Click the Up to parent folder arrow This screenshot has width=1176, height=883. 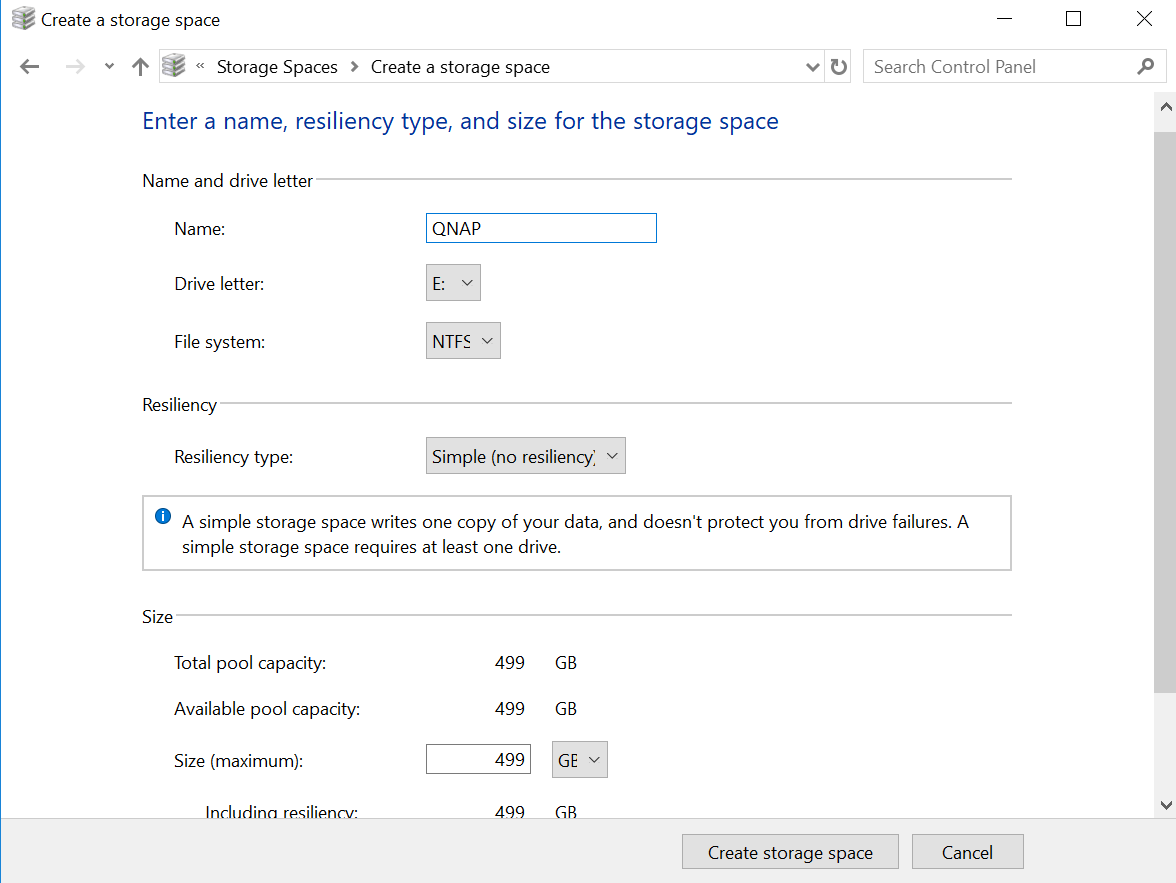[x=140, y=67]
